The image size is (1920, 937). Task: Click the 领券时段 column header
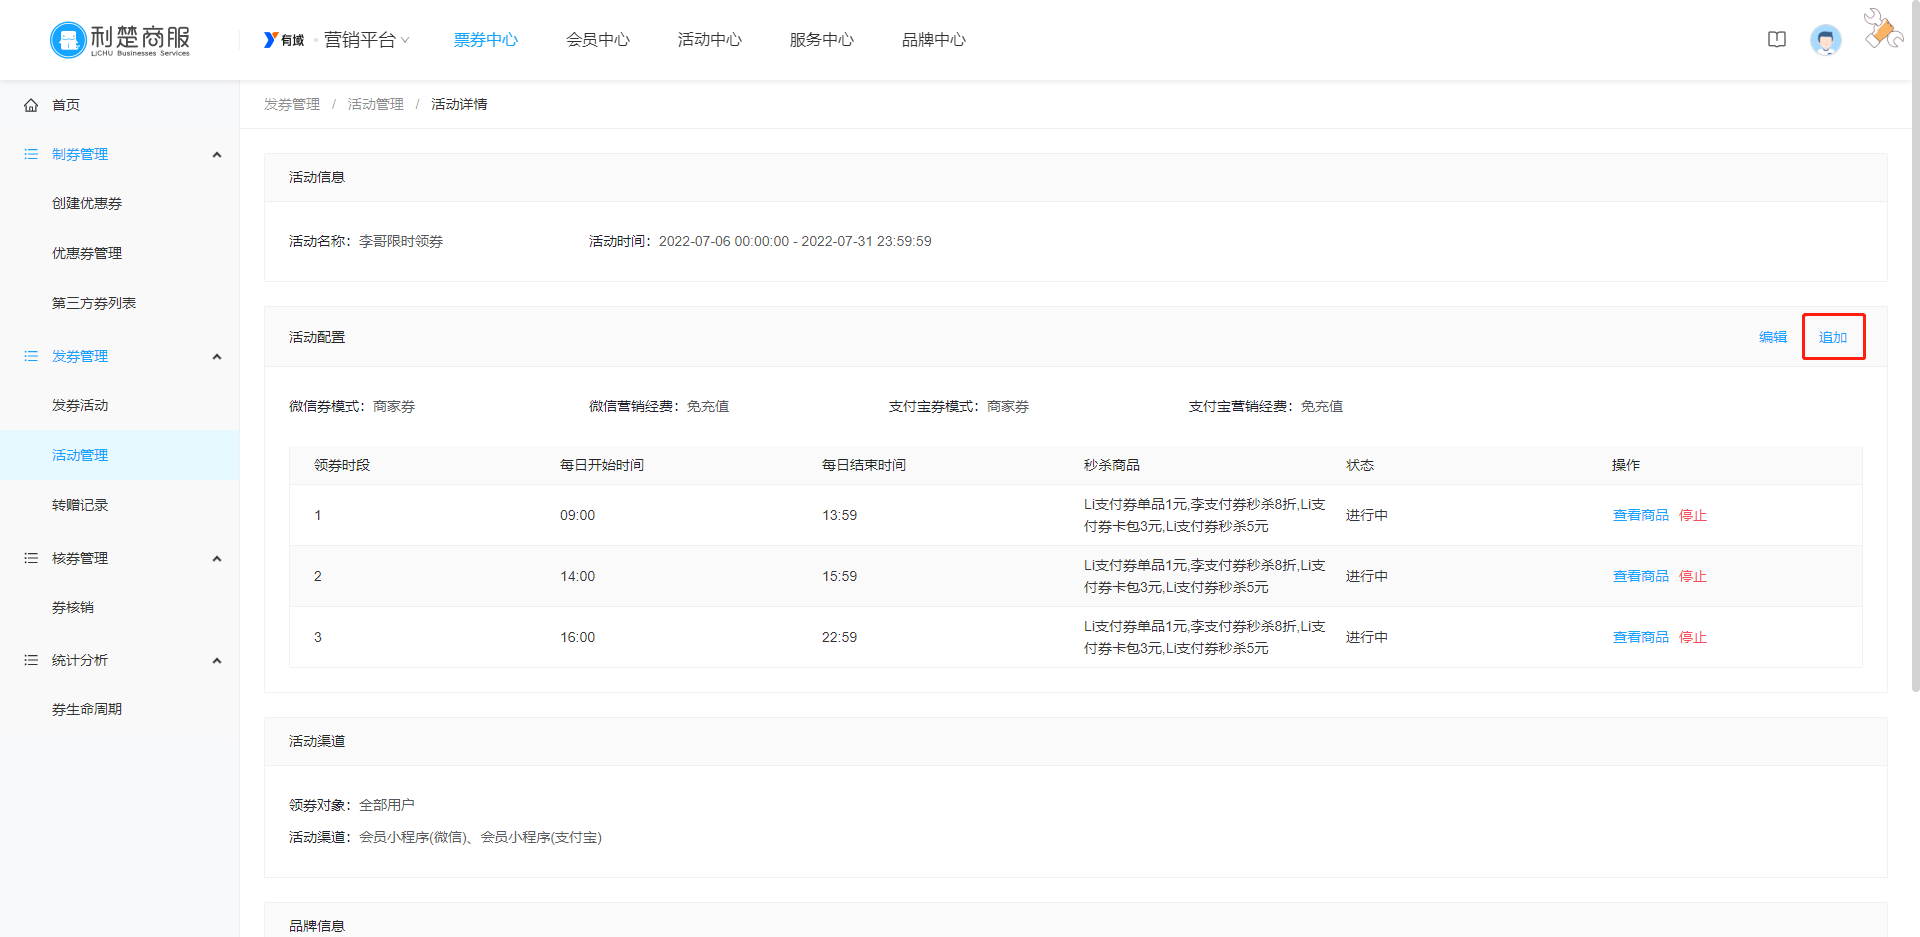[342, 465]
